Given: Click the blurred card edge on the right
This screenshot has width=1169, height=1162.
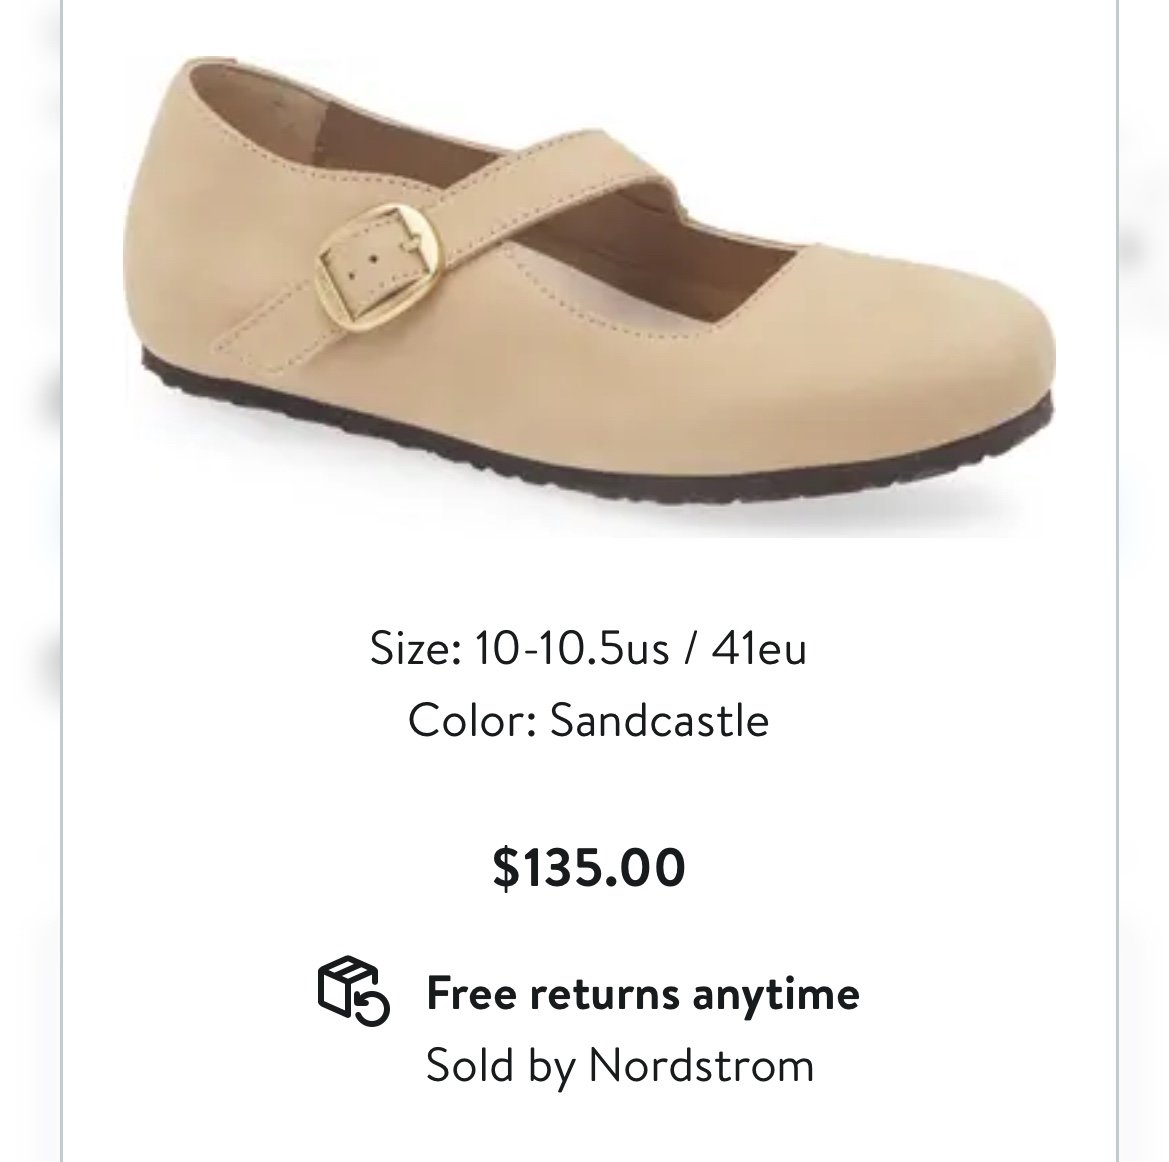Looking at the screenshot, I should click(1144, 581).
